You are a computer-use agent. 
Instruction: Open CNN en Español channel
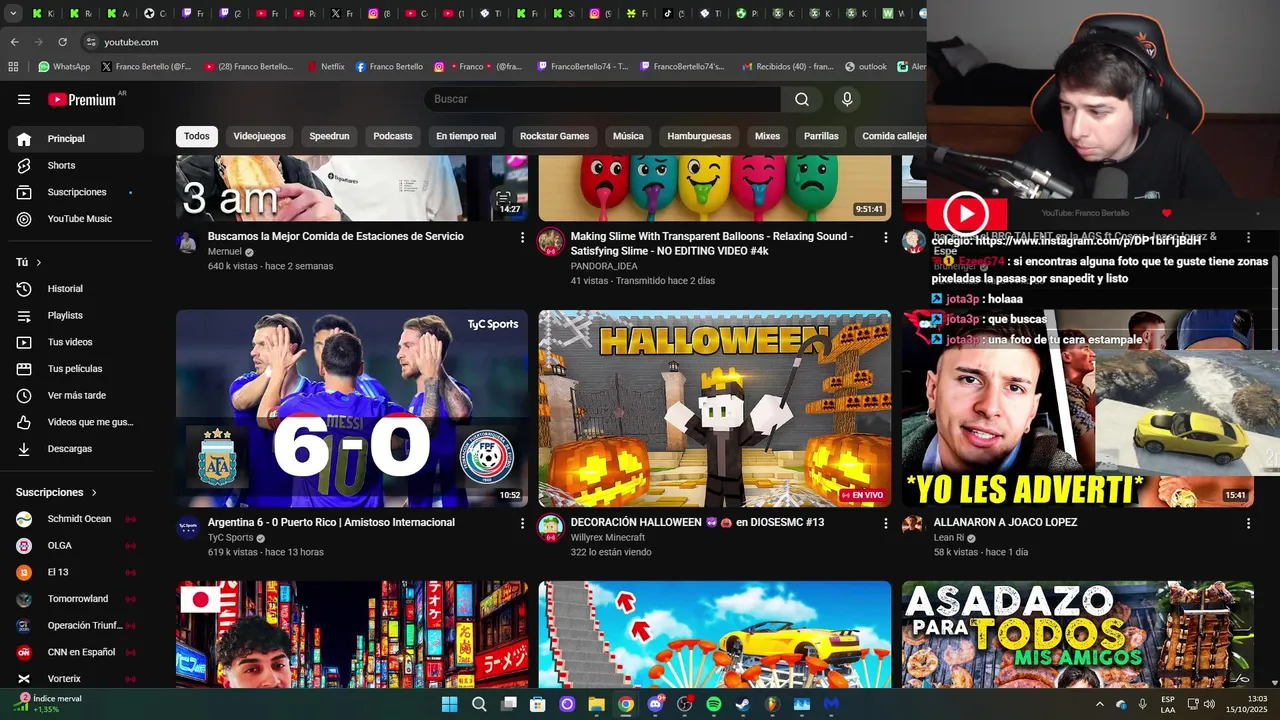click(x=76, y=652)
